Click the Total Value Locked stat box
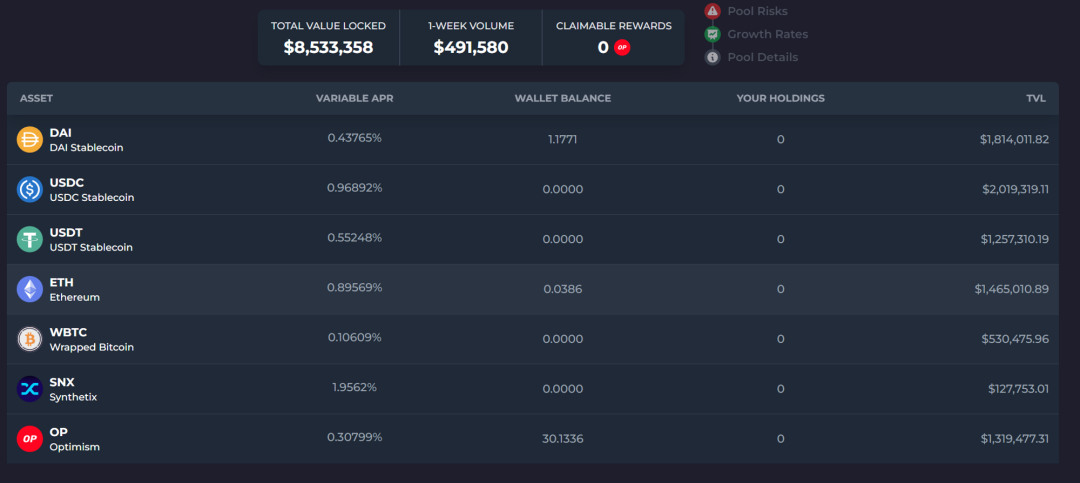The image size is (1080, 483). tap(328, 37)
